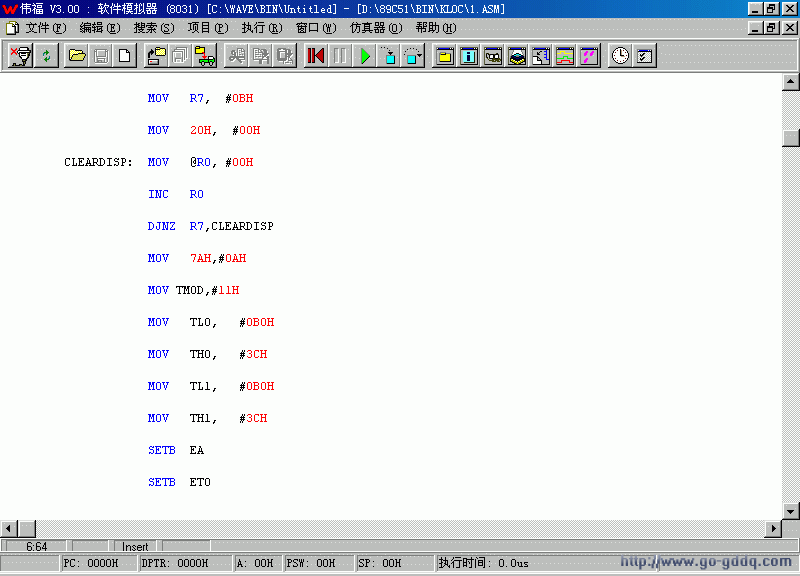This screenshot has height=576, width=800.
Task: Click the vertical scrollbar down arrow
Action: pyautogui.click(x=790, y=510)
